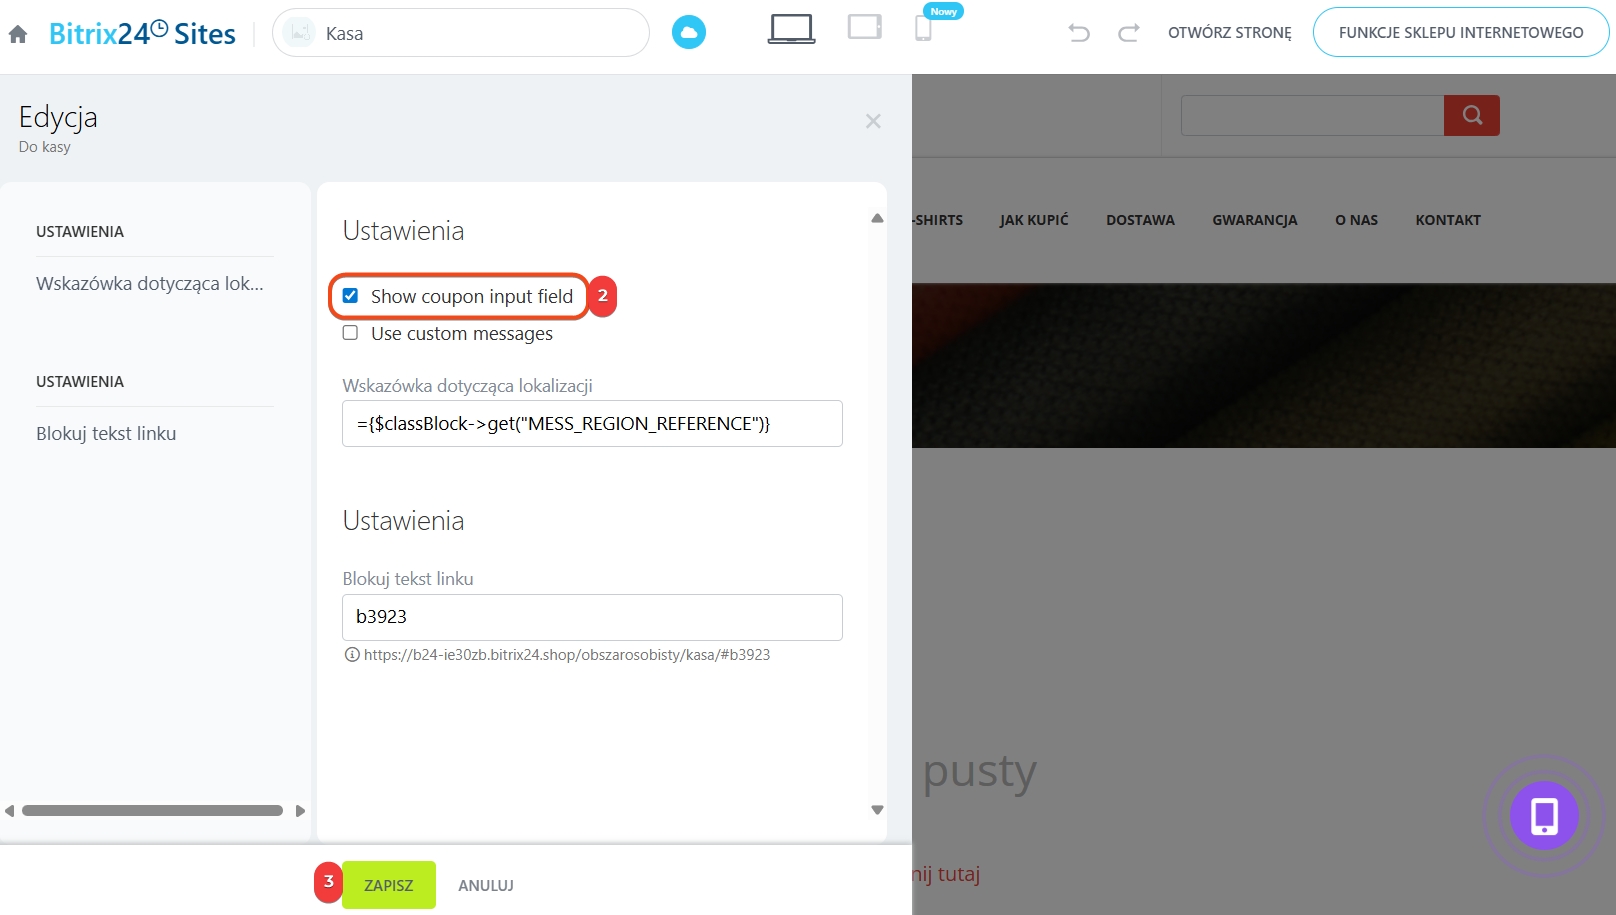Click the blue cloud publish icon
The width and height of the screenshot is (1616, 915).
pyautogui.click(x=688, y=33)
